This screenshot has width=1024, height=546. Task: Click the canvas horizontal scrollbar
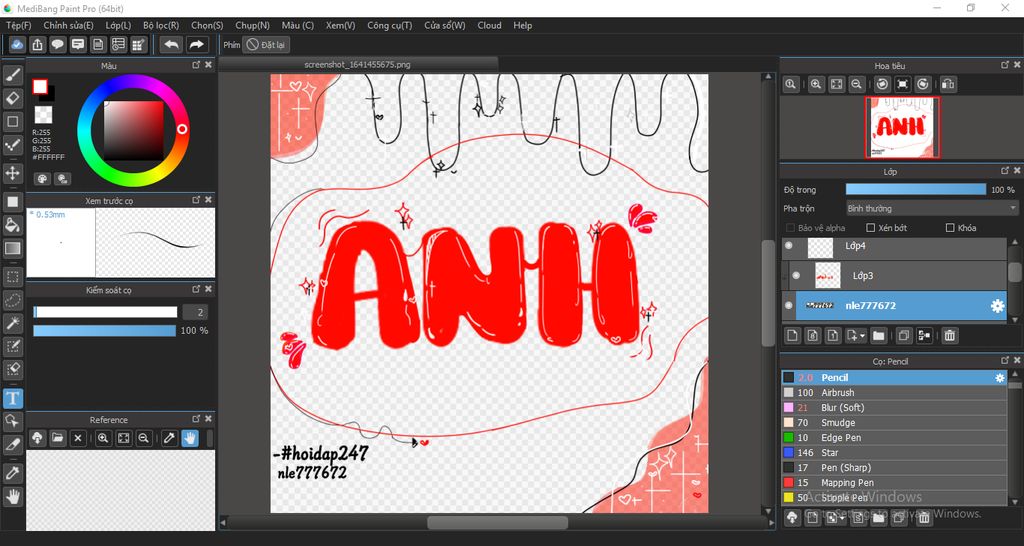tap(498, 522)
